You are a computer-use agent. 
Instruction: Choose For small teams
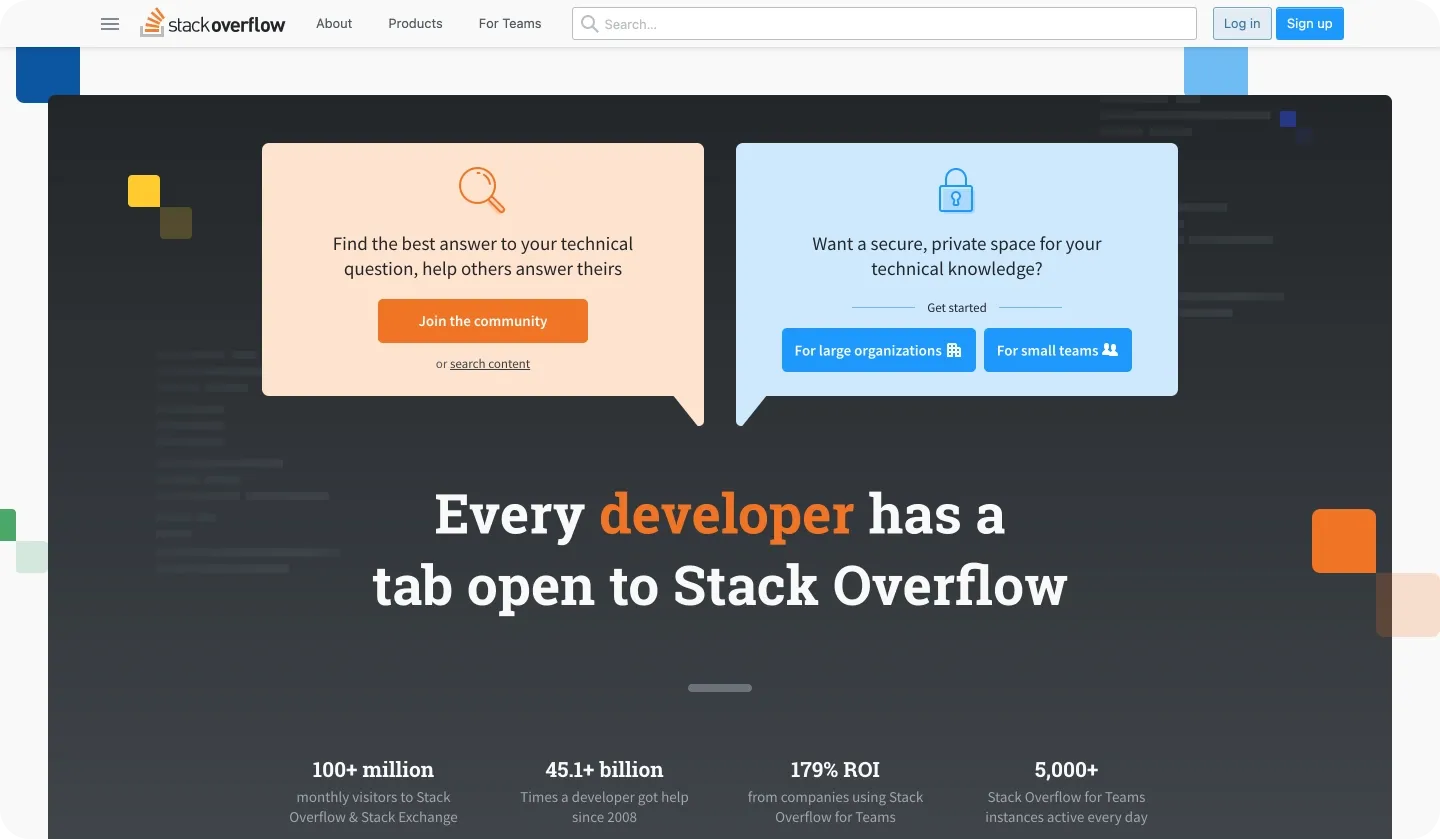[x=1057, y=350]
